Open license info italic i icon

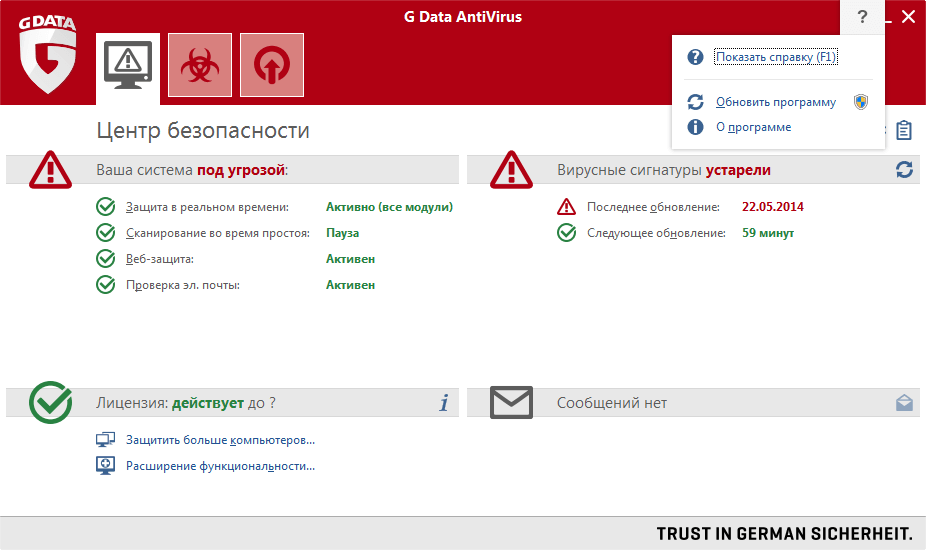444,402
